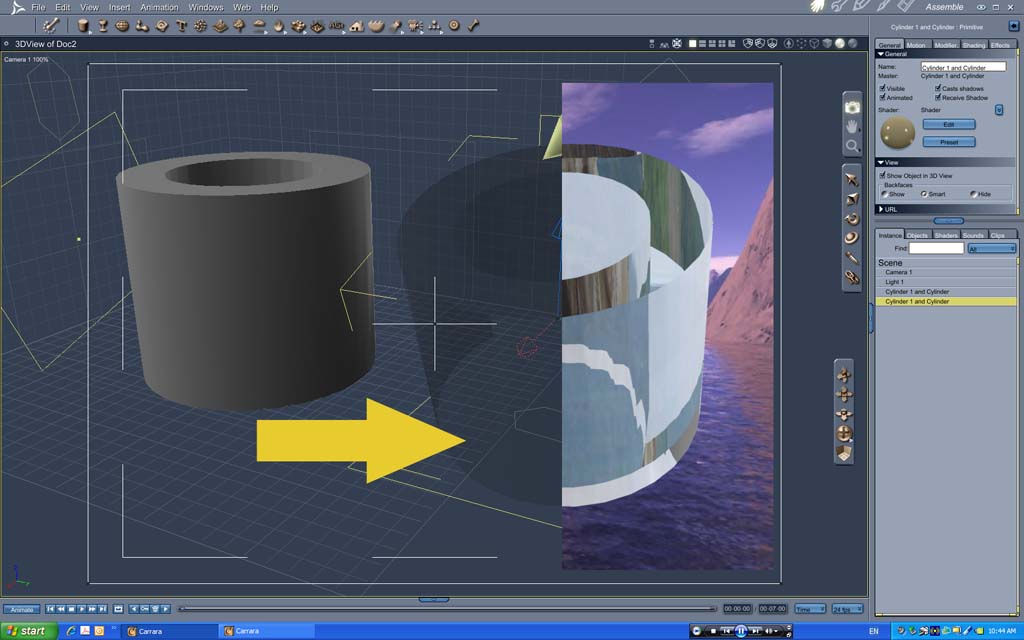
Task: Switch to the Shaders tab
Action: 946,235
